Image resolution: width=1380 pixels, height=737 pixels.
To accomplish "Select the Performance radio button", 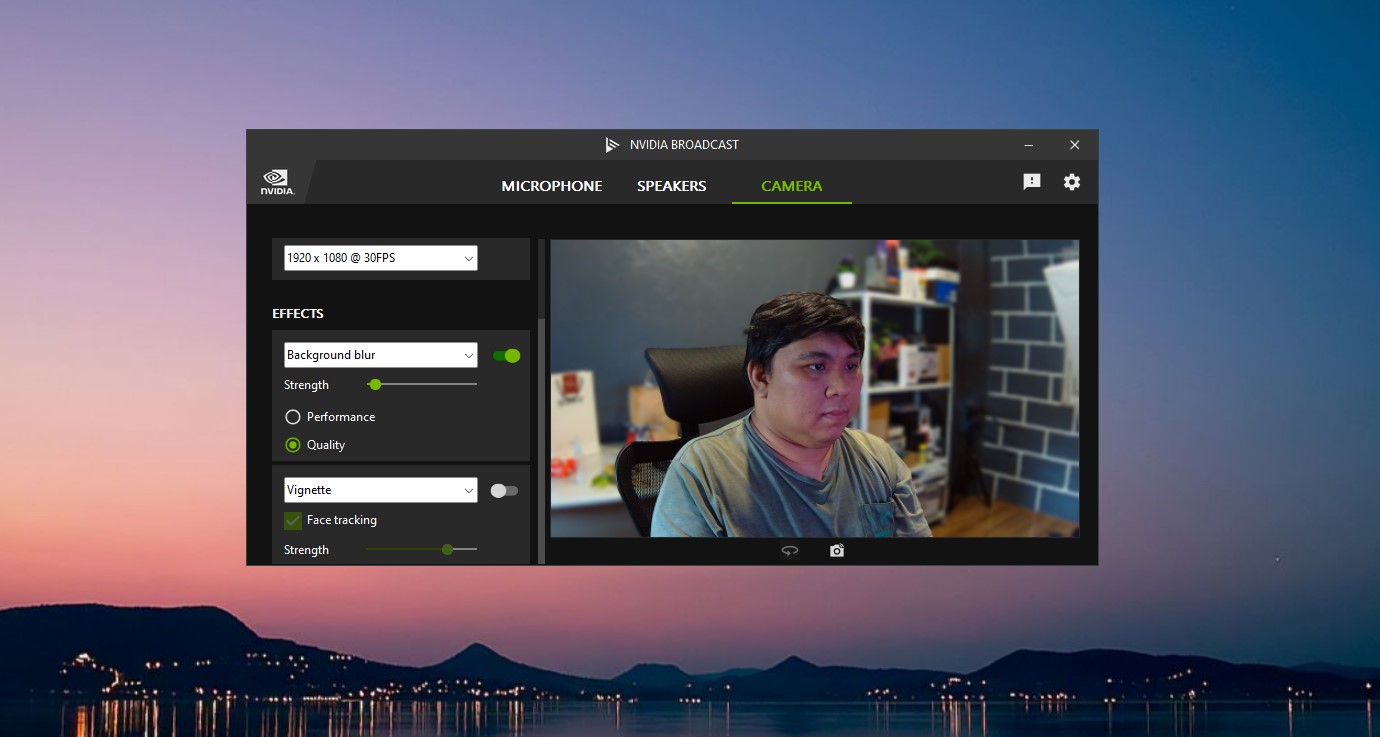I will 293,417.
